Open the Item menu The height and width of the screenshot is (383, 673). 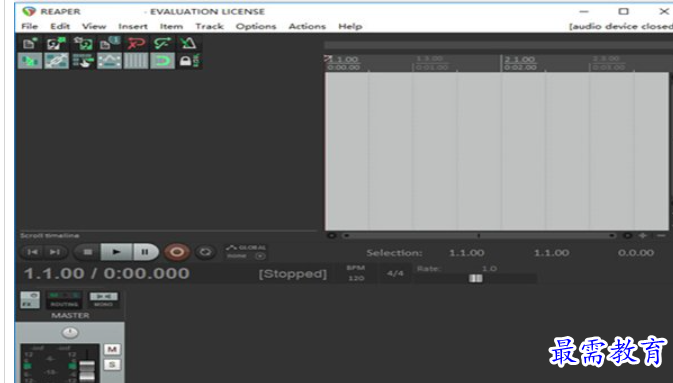[171, 26]
